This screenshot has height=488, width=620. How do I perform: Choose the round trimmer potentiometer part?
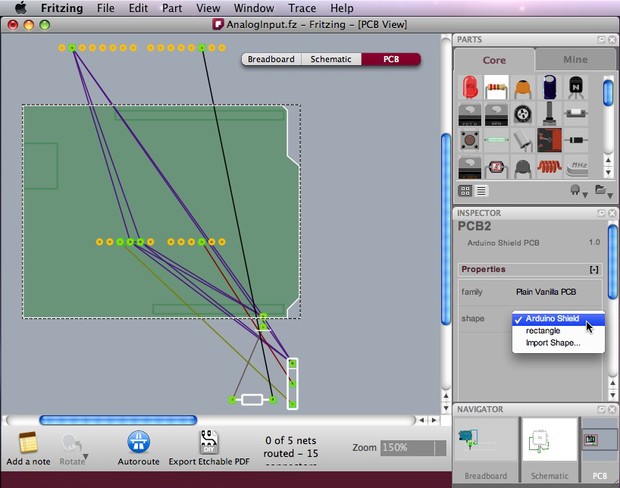[522, 114]
